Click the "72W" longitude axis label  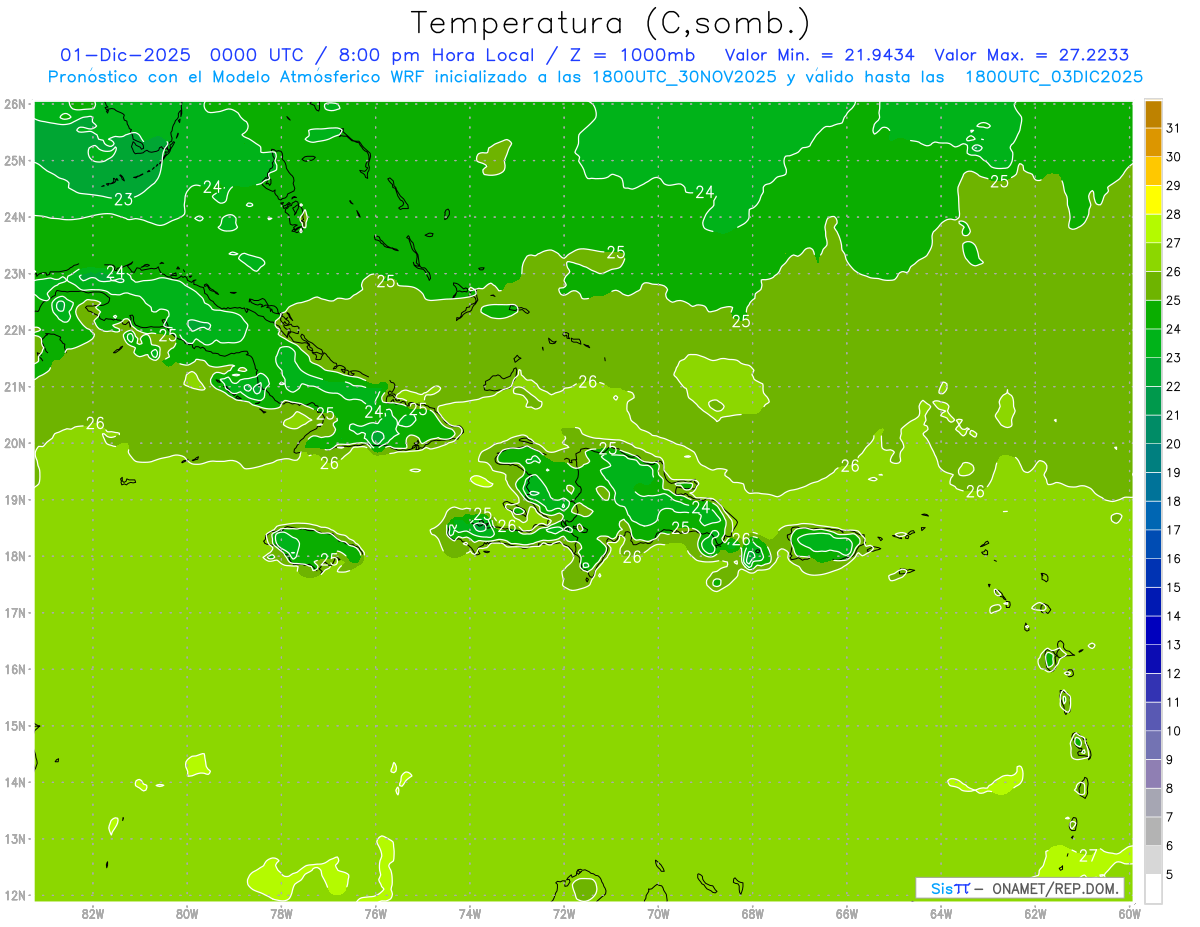click(x=564, y=913)
